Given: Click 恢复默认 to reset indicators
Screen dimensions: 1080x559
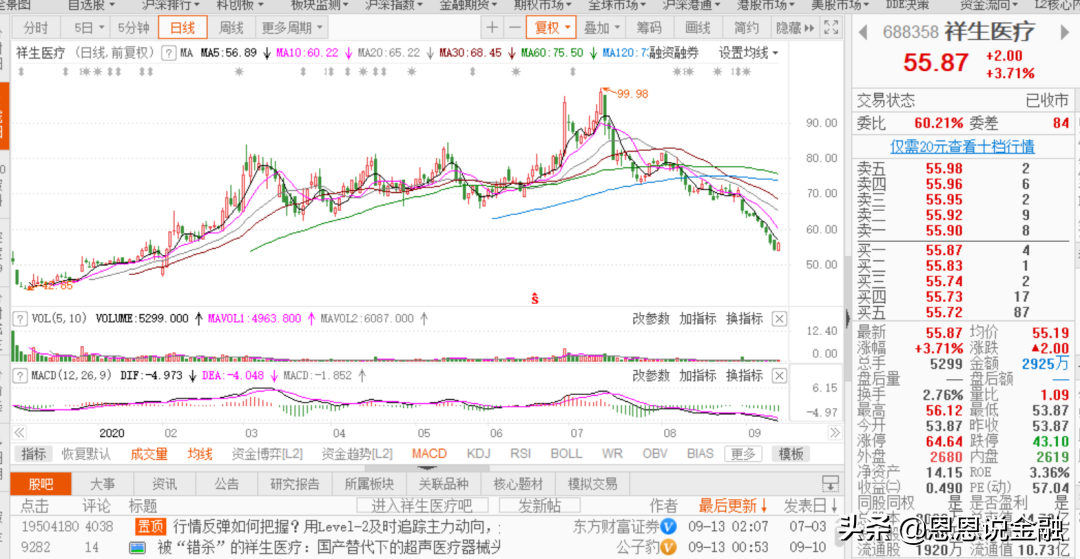Looking at the screenshot, I should coord(86,454).
